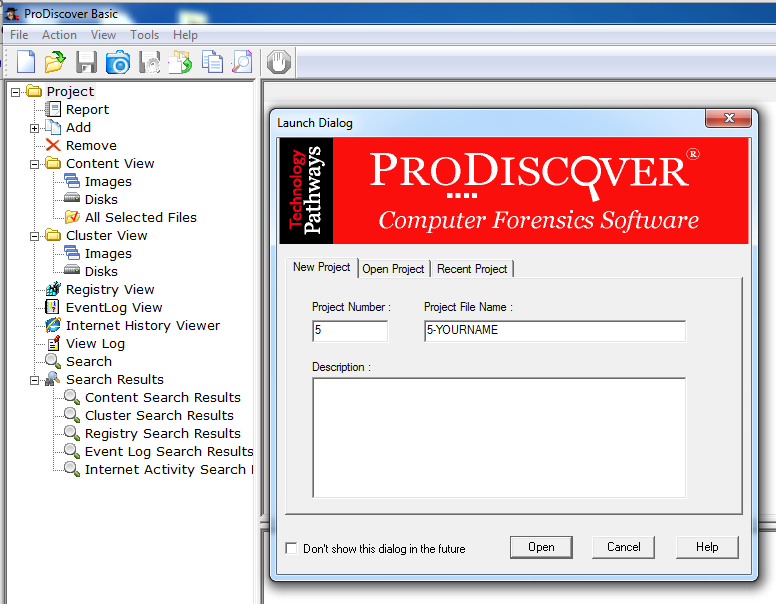Collapse the Search Results tree node

pos(34,380)
